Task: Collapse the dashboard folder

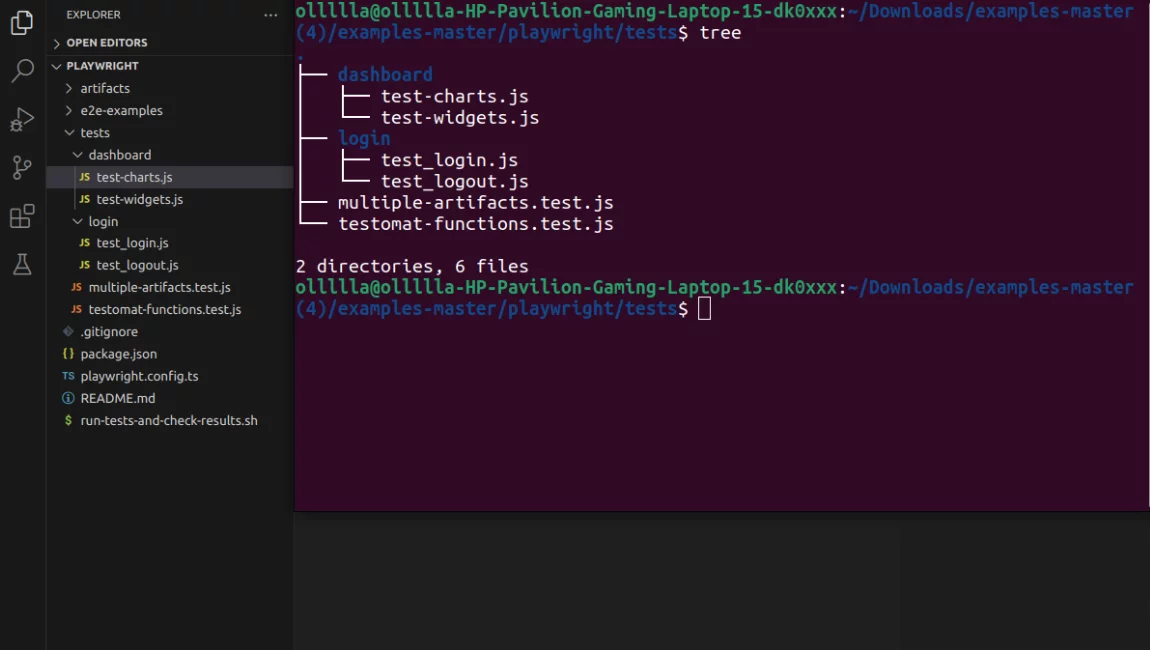Action: 119,155
